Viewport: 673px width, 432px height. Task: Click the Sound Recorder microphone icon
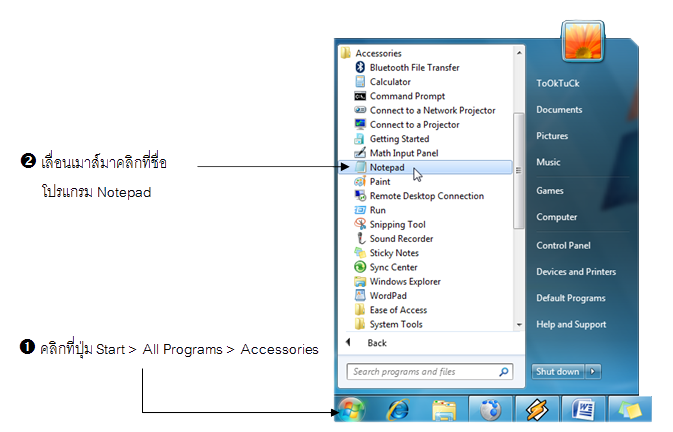coord(361,239)
